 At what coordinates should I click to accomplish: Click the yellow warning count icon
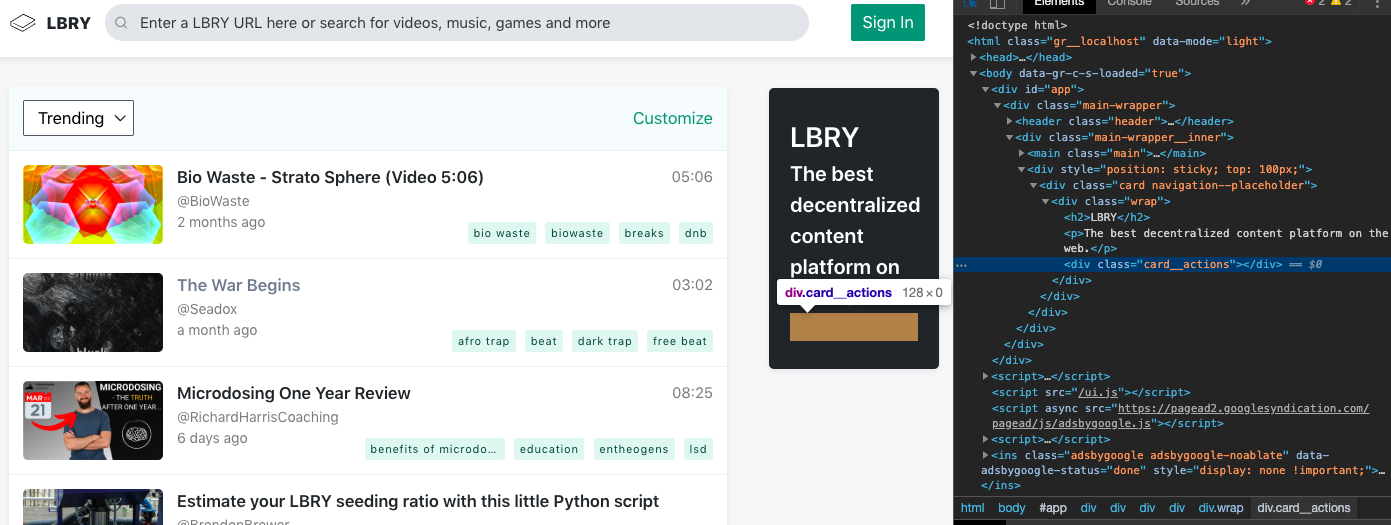pos(1334,4)
